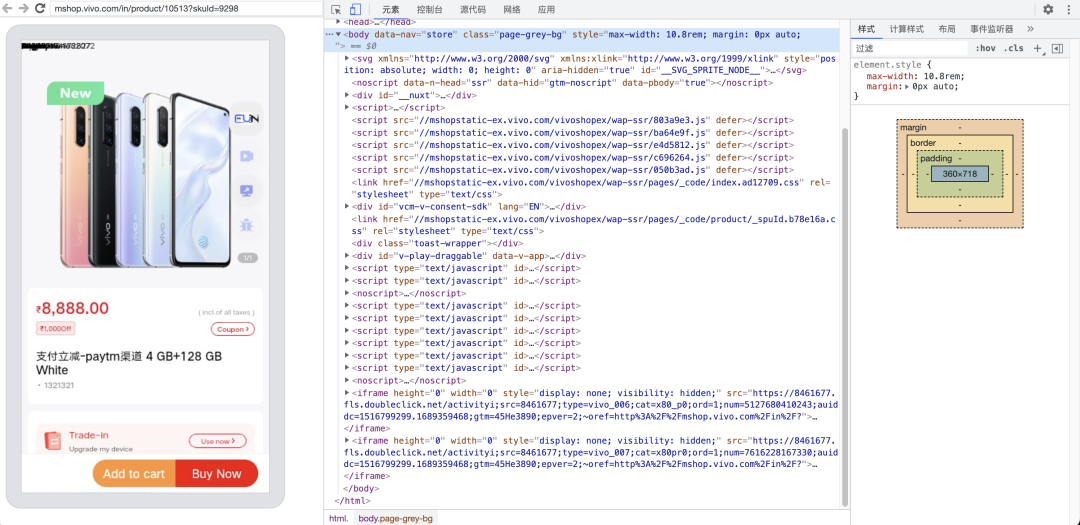Screen dimensions: 1080x525
Task: Click the FUN logo icon on product image
Action: click(x=246, y=119)
